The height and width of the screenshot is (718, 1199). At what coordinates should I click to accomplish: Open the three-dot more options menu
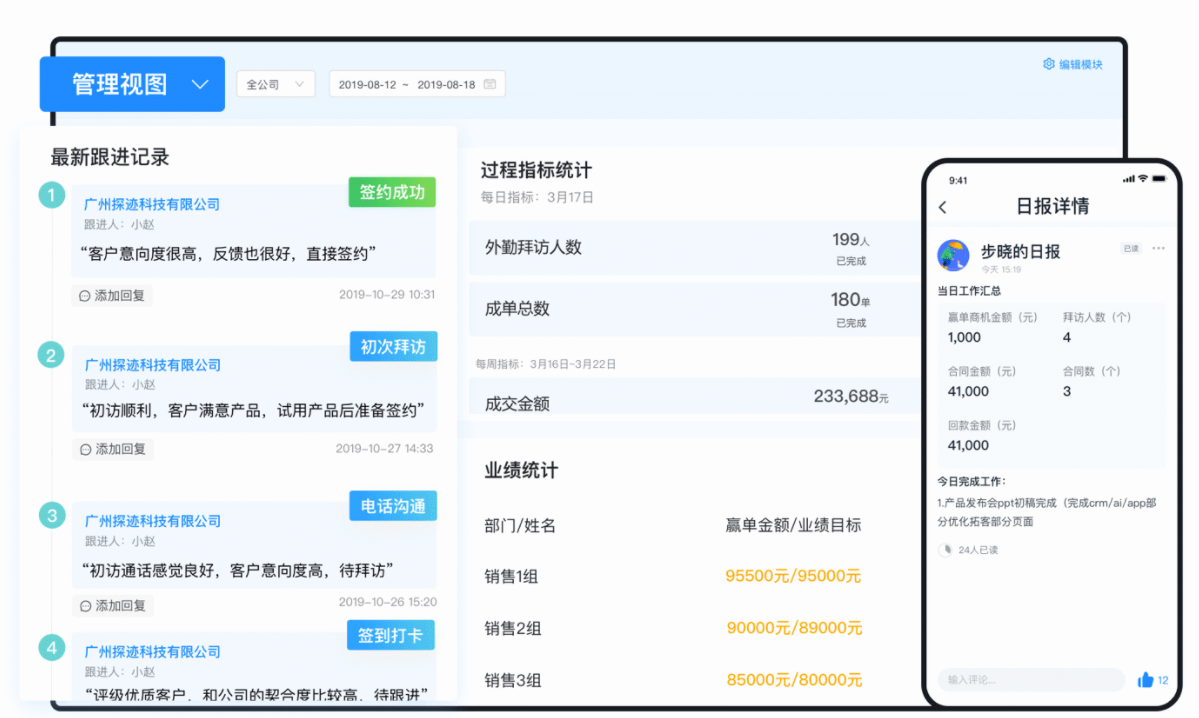[x=1158, y=248]
